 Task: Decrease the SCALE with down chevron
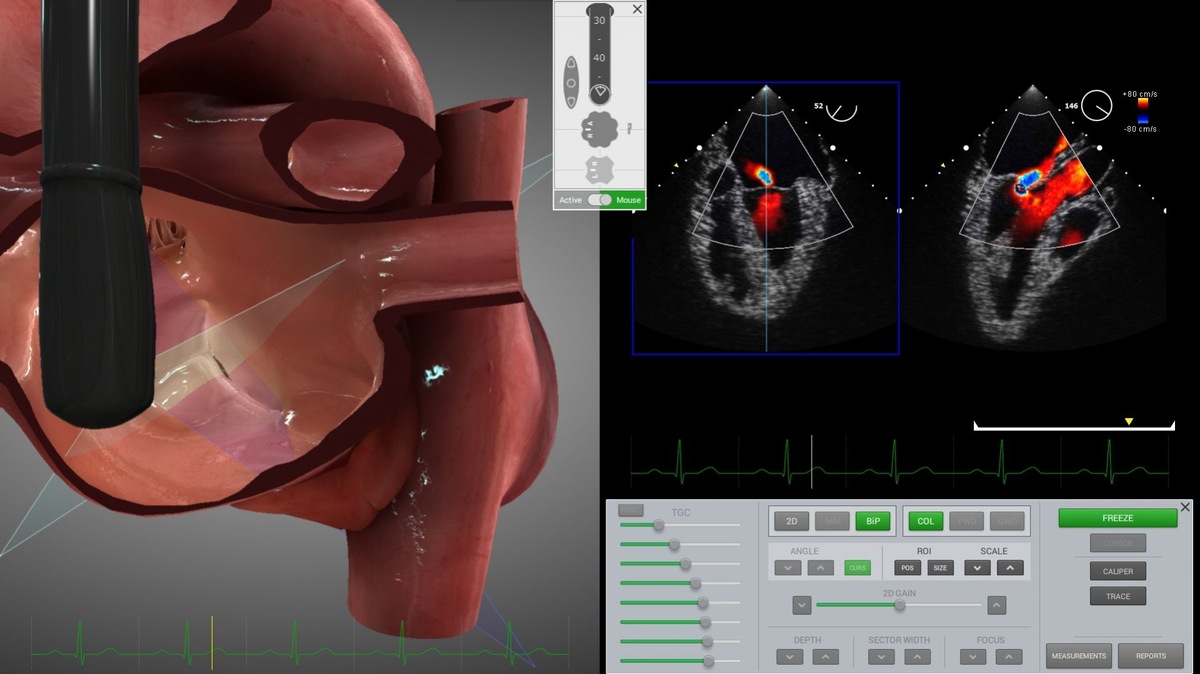pos(977,567)
